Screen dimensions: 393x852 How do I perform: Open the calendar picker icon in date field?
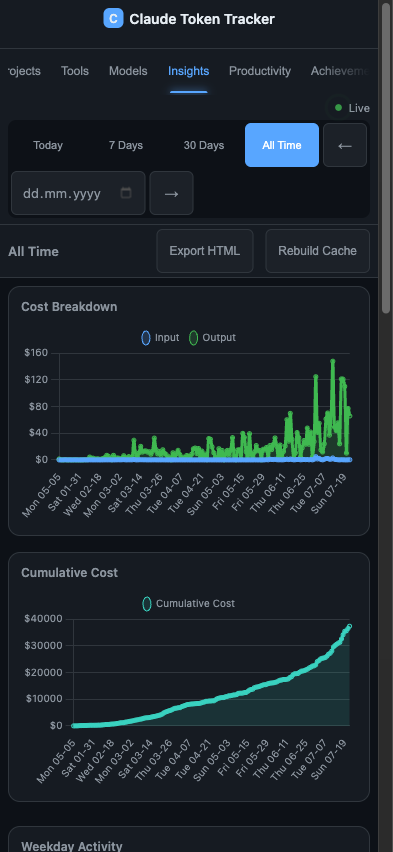coord(126,193)
